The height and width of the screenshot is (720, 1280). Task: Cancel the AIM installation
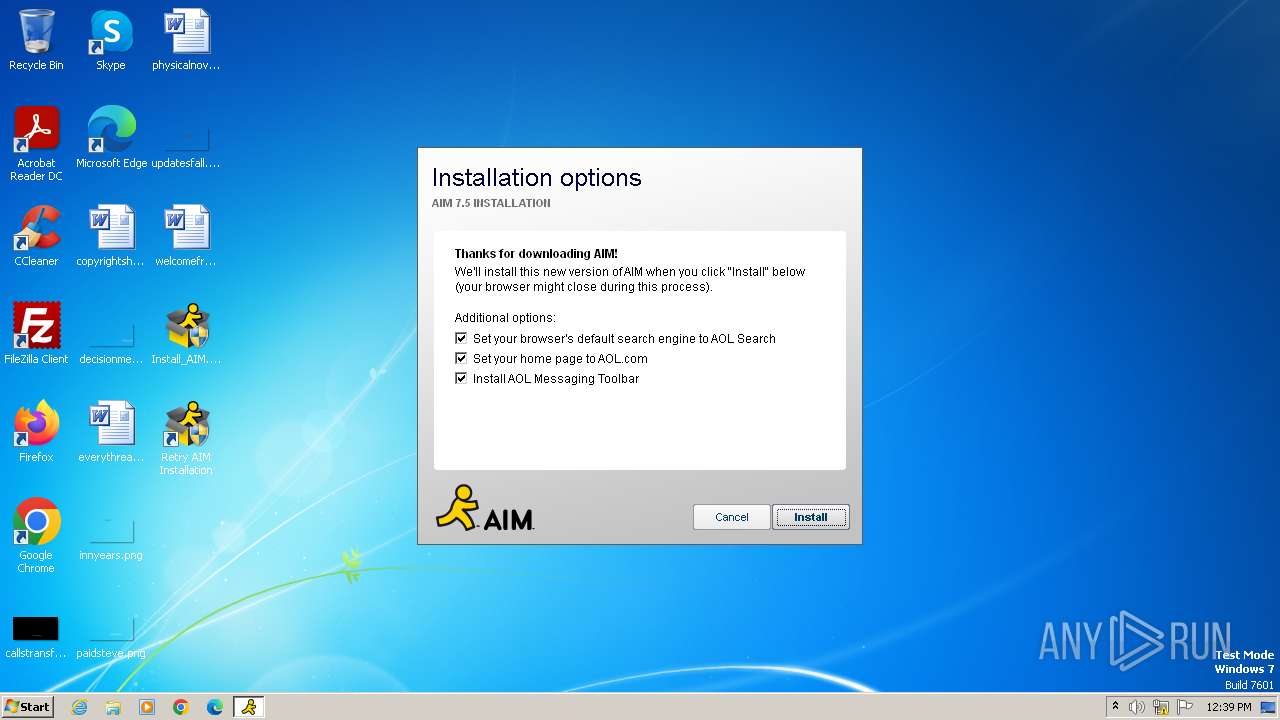coord(731,517)
